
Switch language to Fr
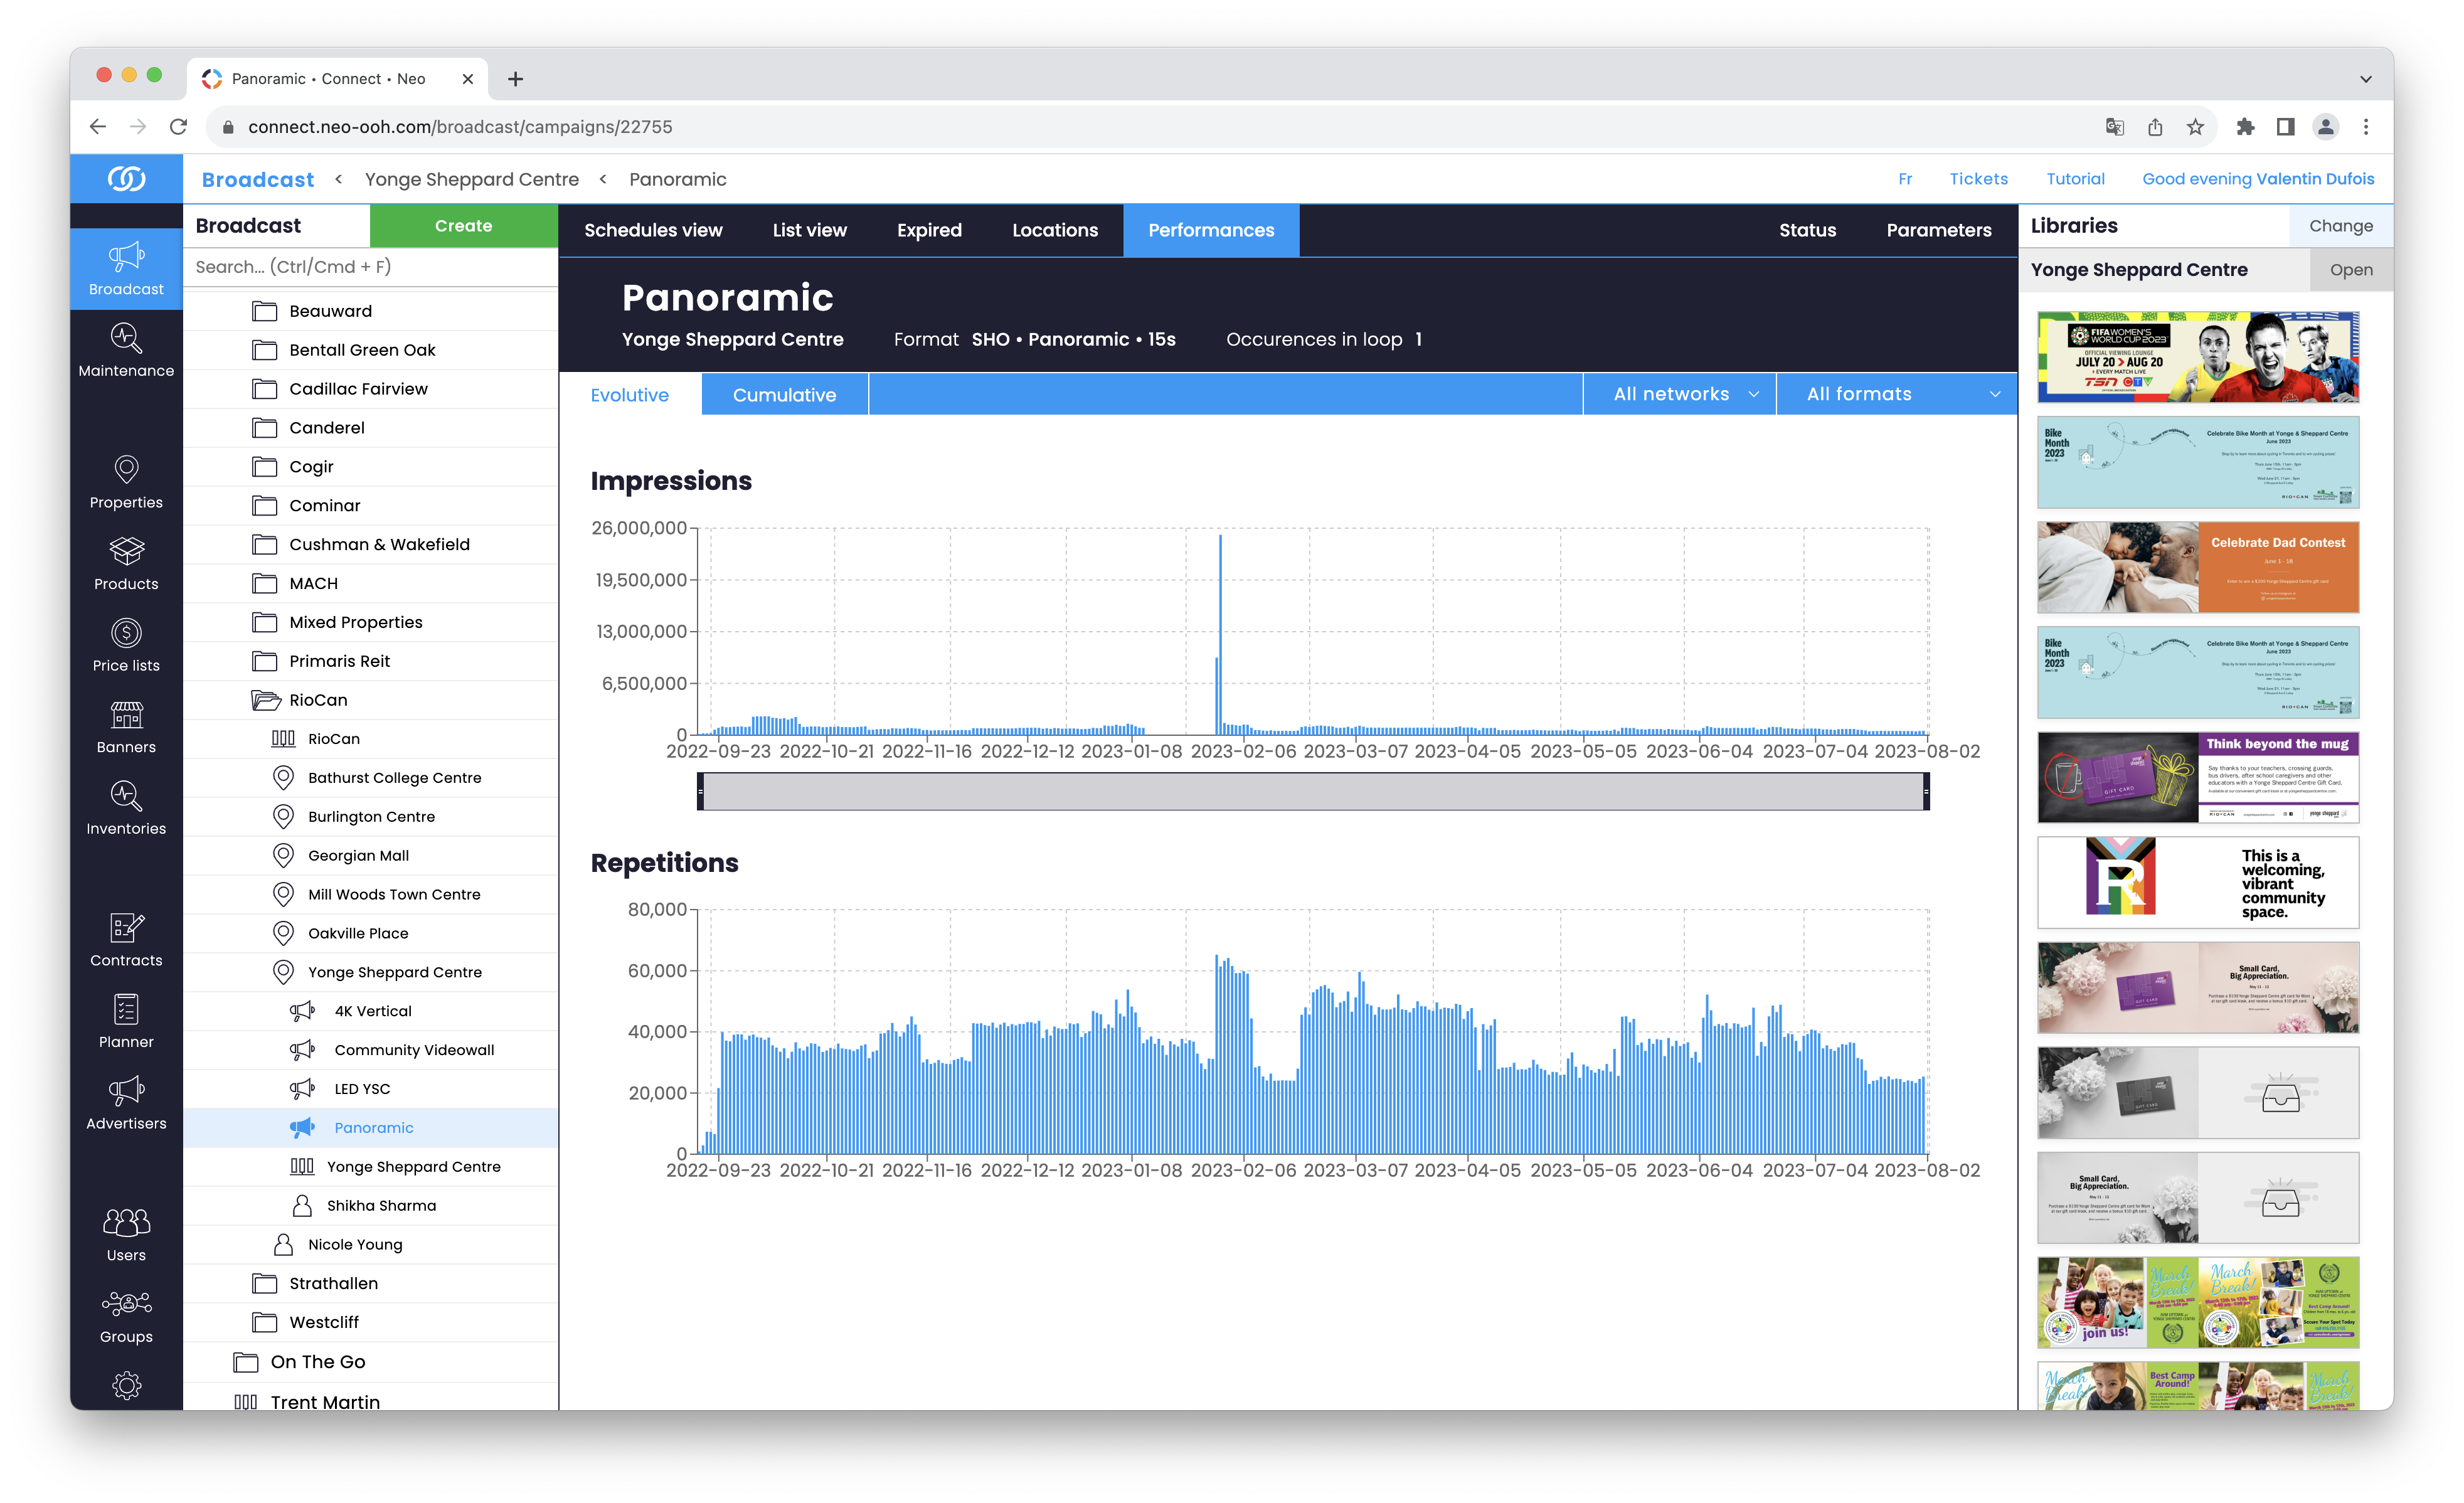click(1905, 179)
